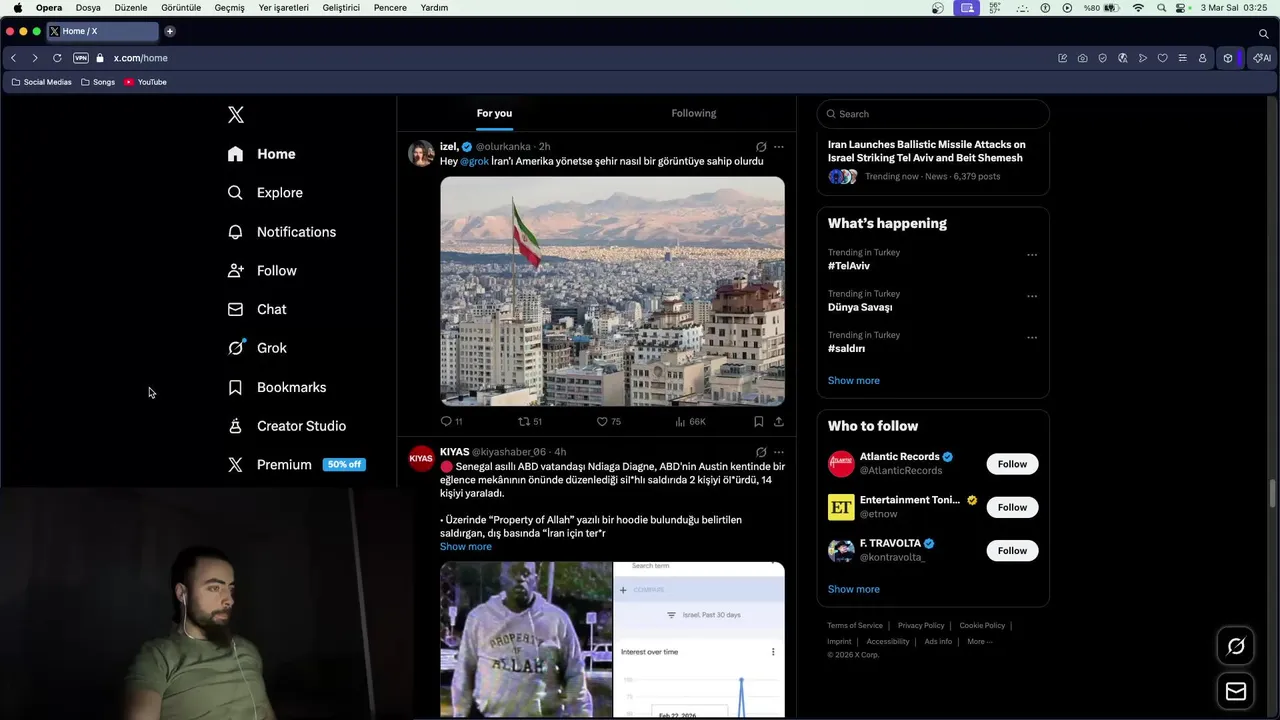The image size is (1280, 720).
Task: Open the #TelAviv trending topic
Action: point(849,266)
